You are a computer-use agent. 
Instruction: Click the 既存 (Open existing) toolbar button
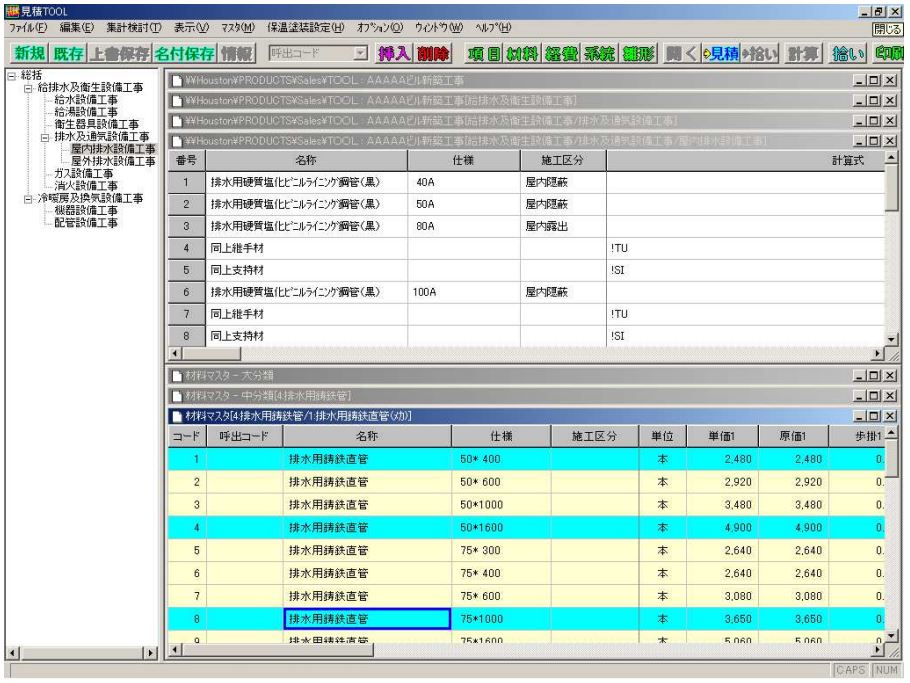tap(70, 52)
